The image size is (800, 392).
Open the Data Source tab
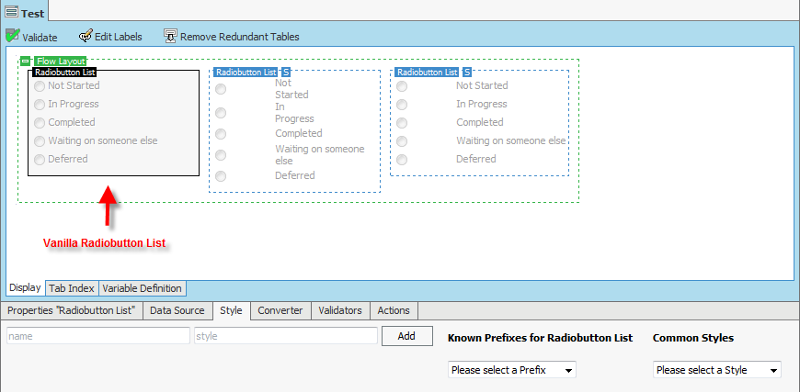pos(177,310)
